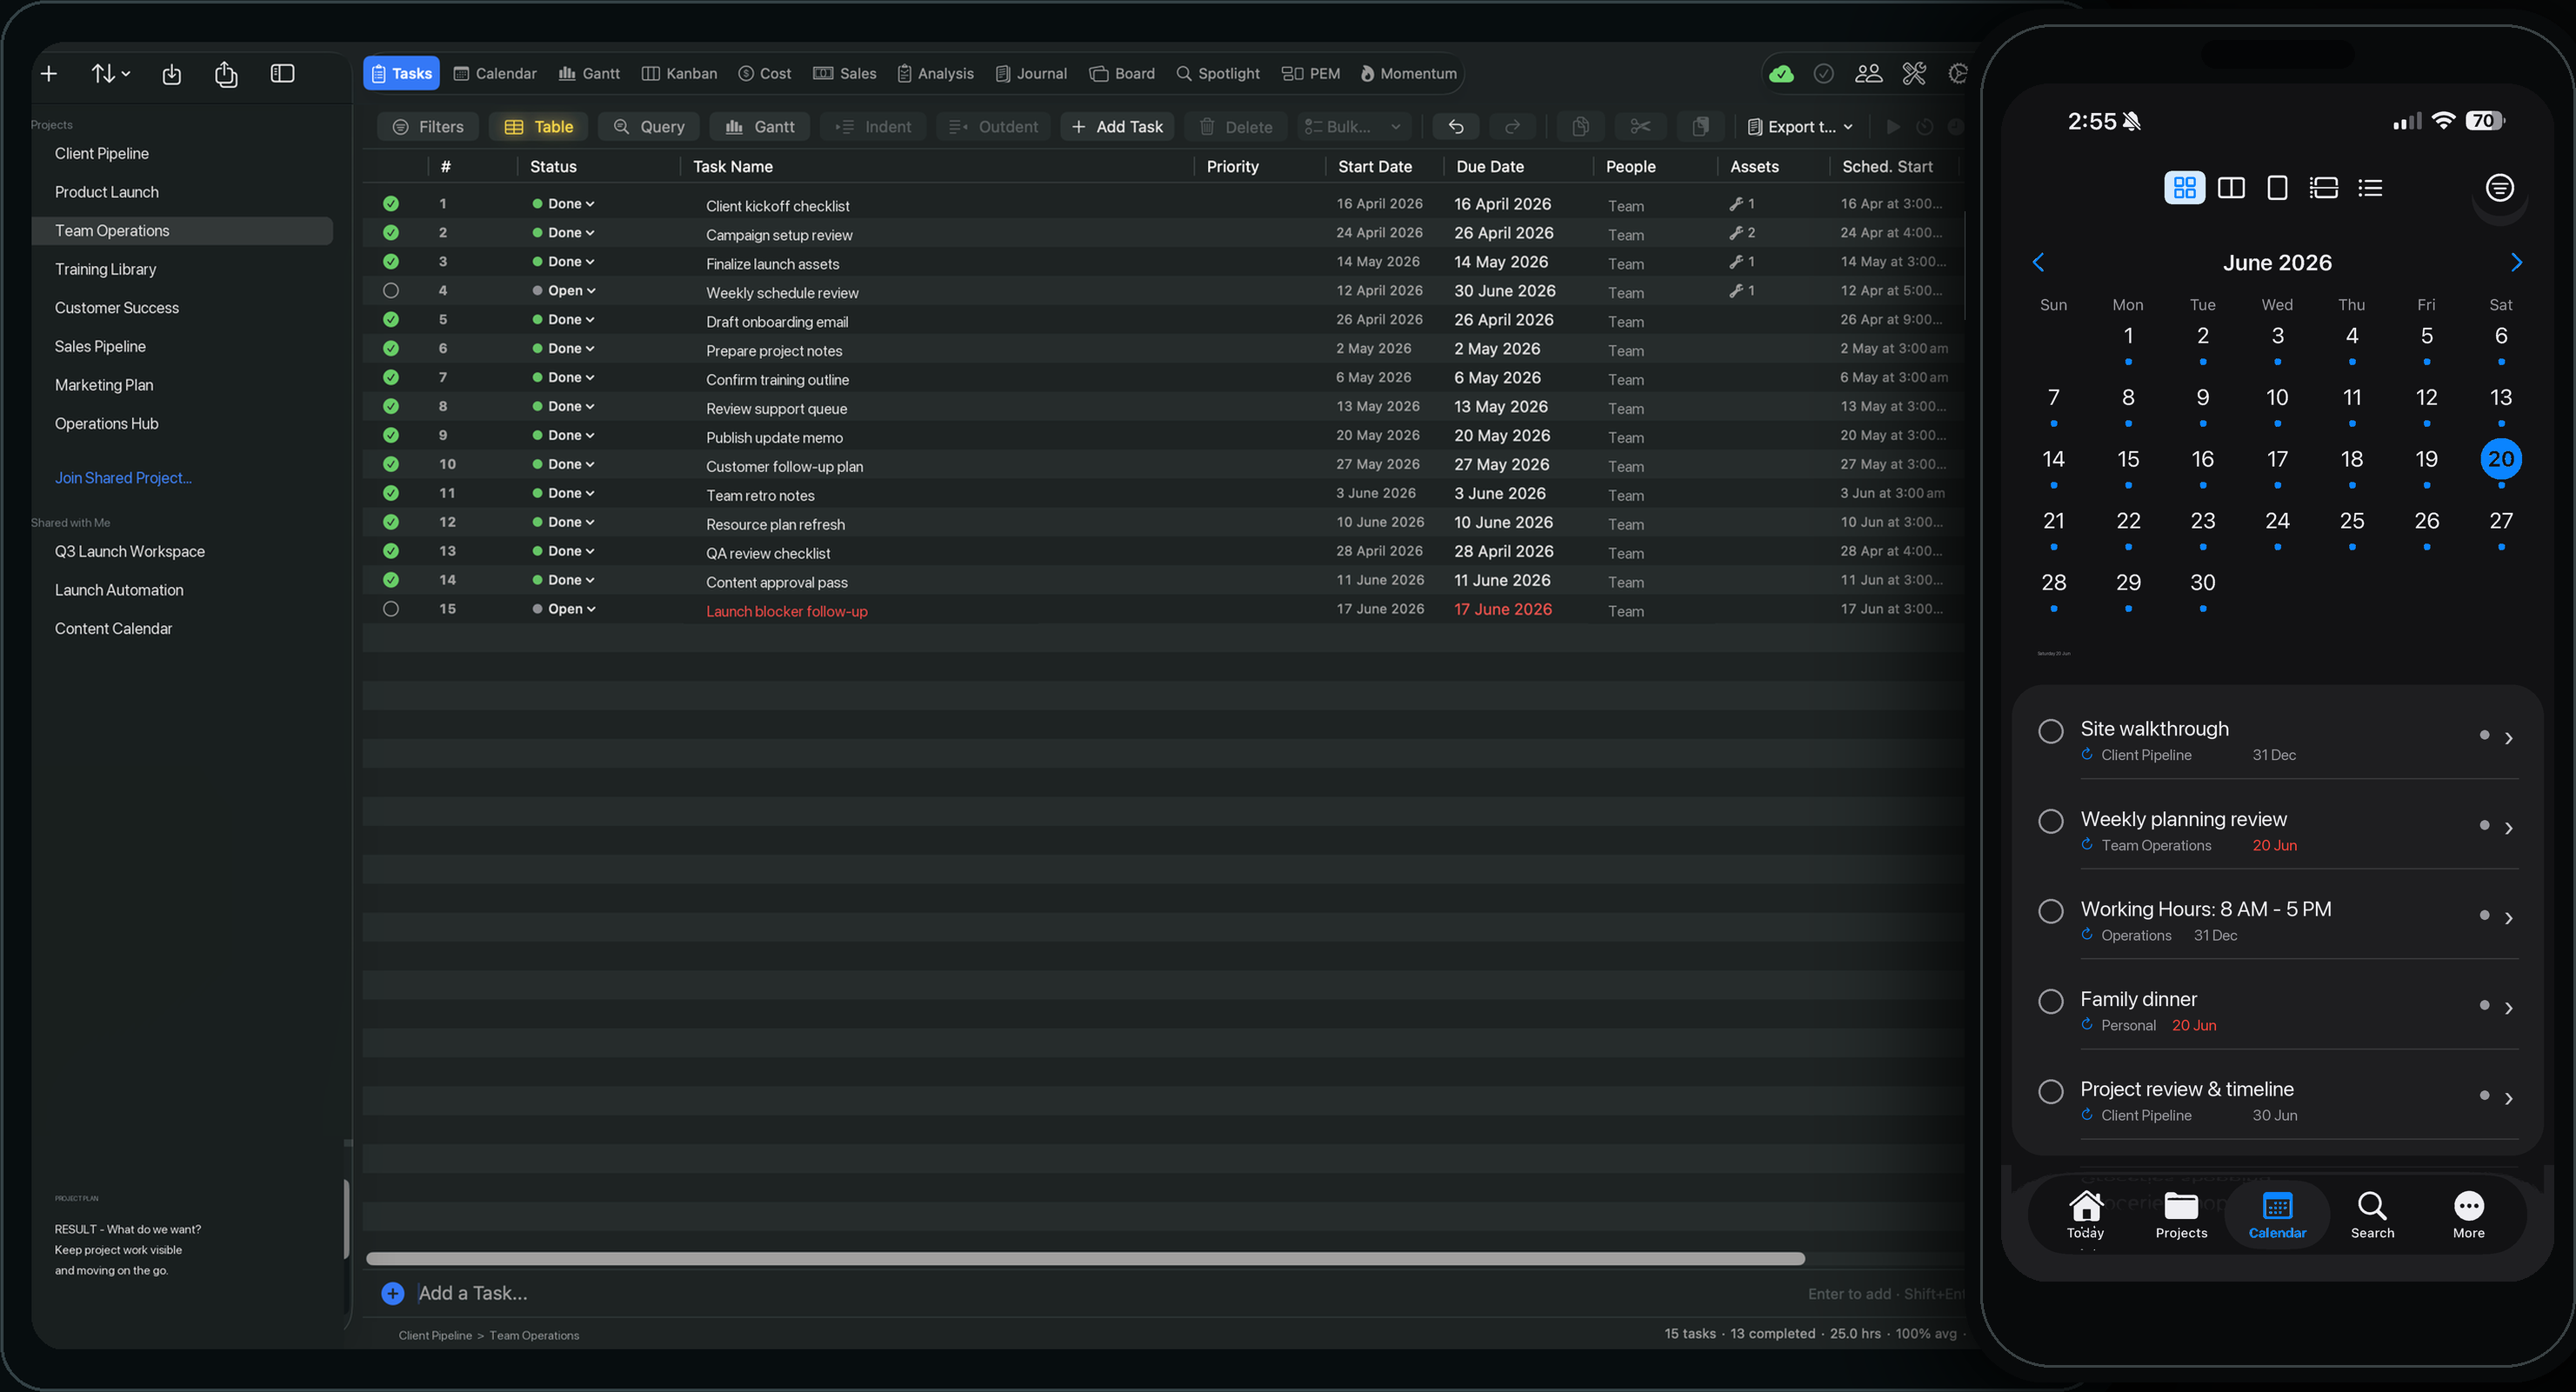Open status dropdown for Launch blocker follow-up
The height and width of the screenshot is (1392, 2576).
(x=565, y=609)
